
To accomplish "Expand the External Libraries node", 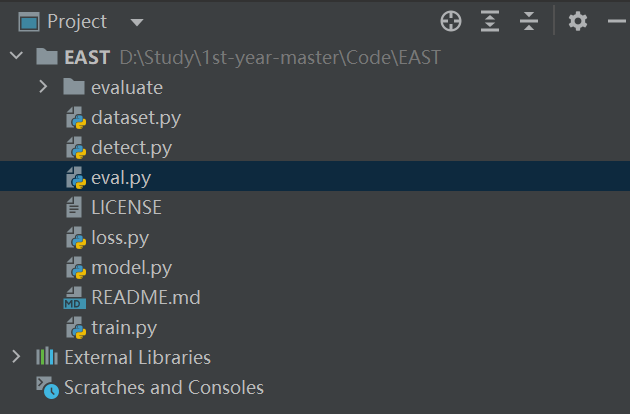I will coord(16,357).
